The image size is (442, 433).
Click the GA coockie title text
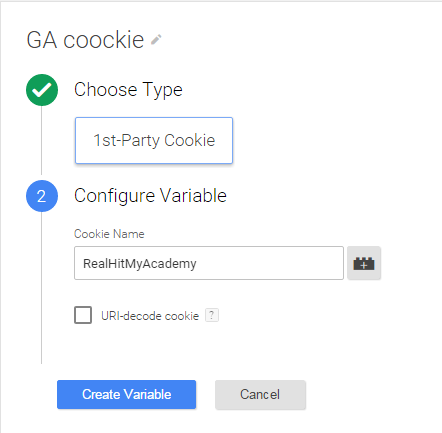pos(85,40)
